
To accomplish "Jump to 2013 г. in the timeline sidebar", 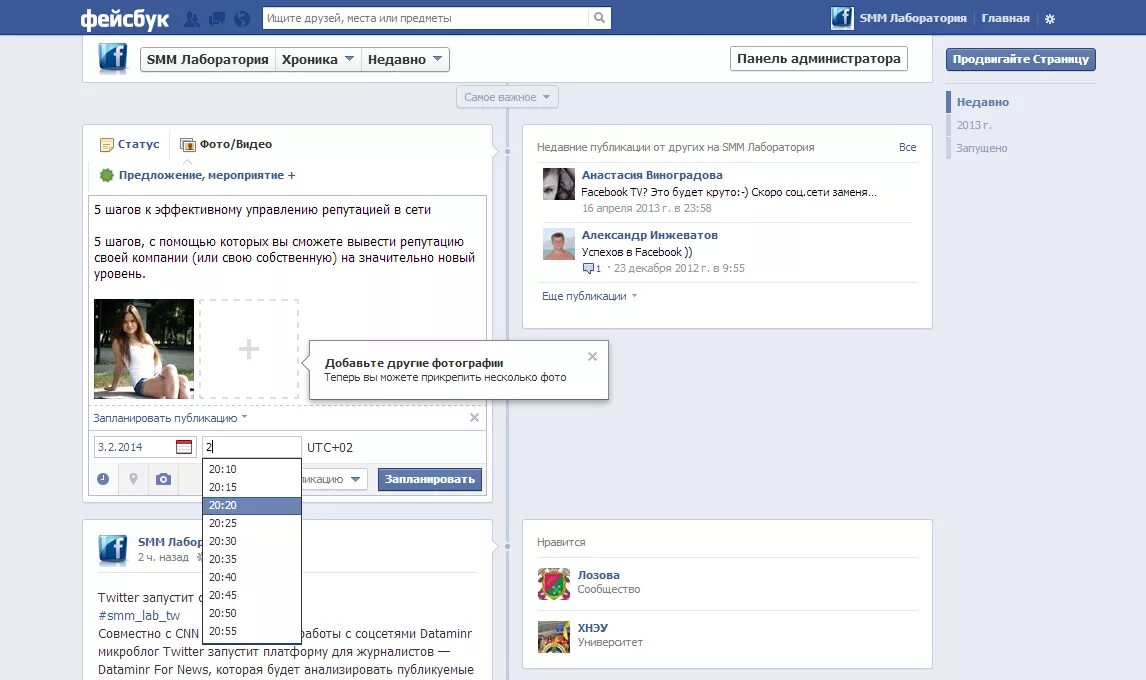I will click(x=974, y=125).
